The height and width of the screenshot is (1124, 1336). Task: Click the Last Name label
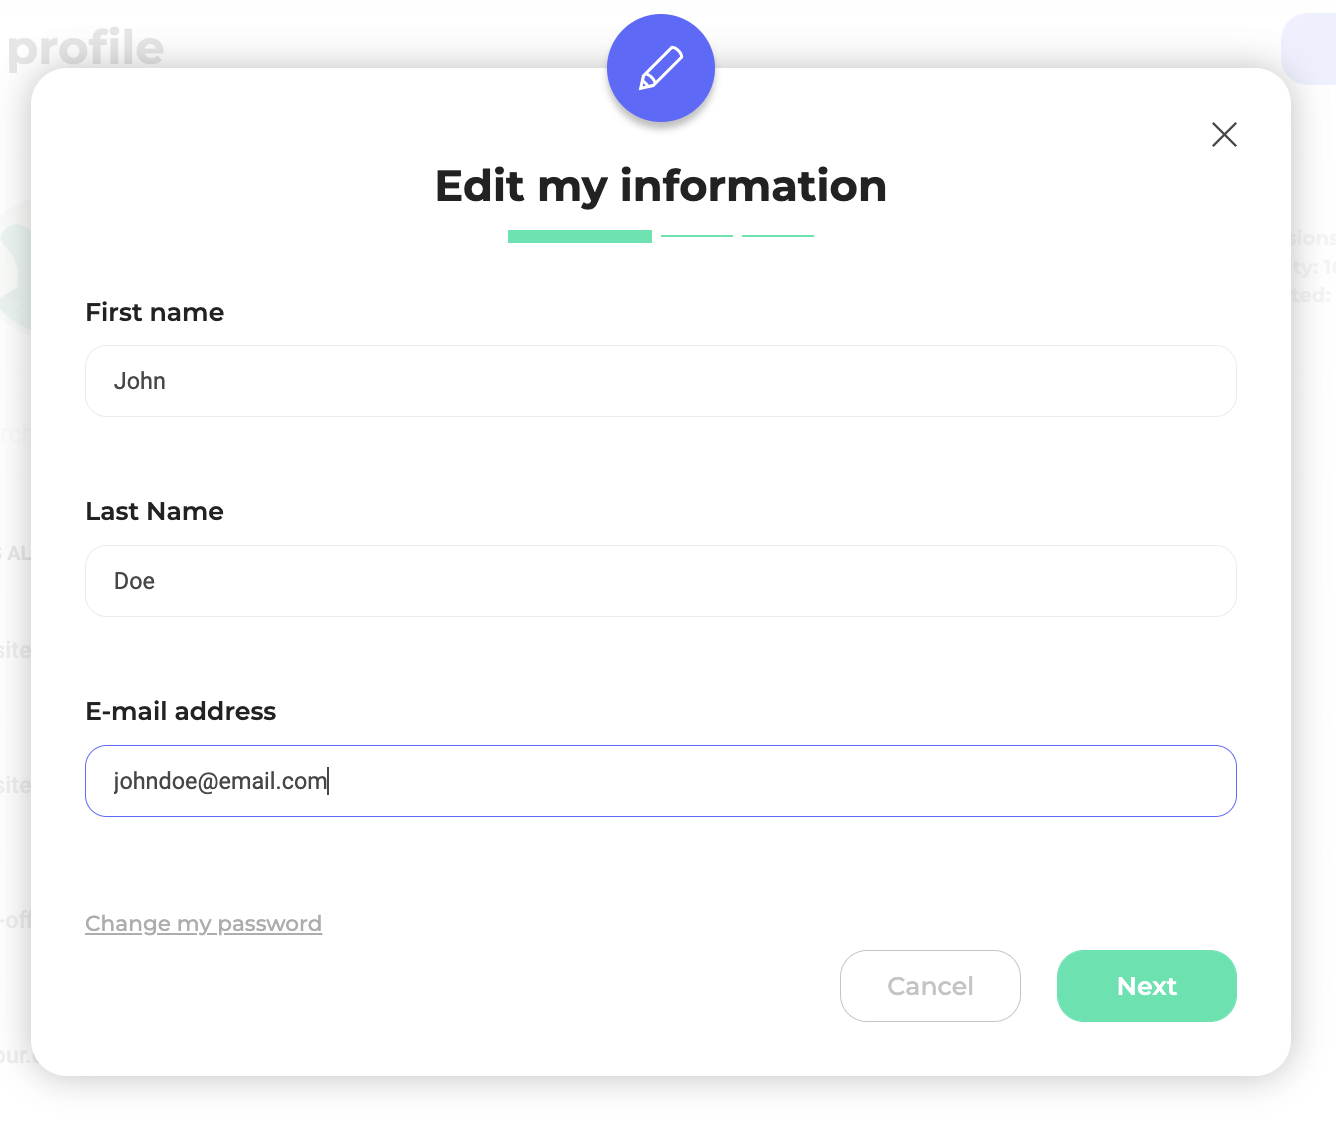[155, 511]
